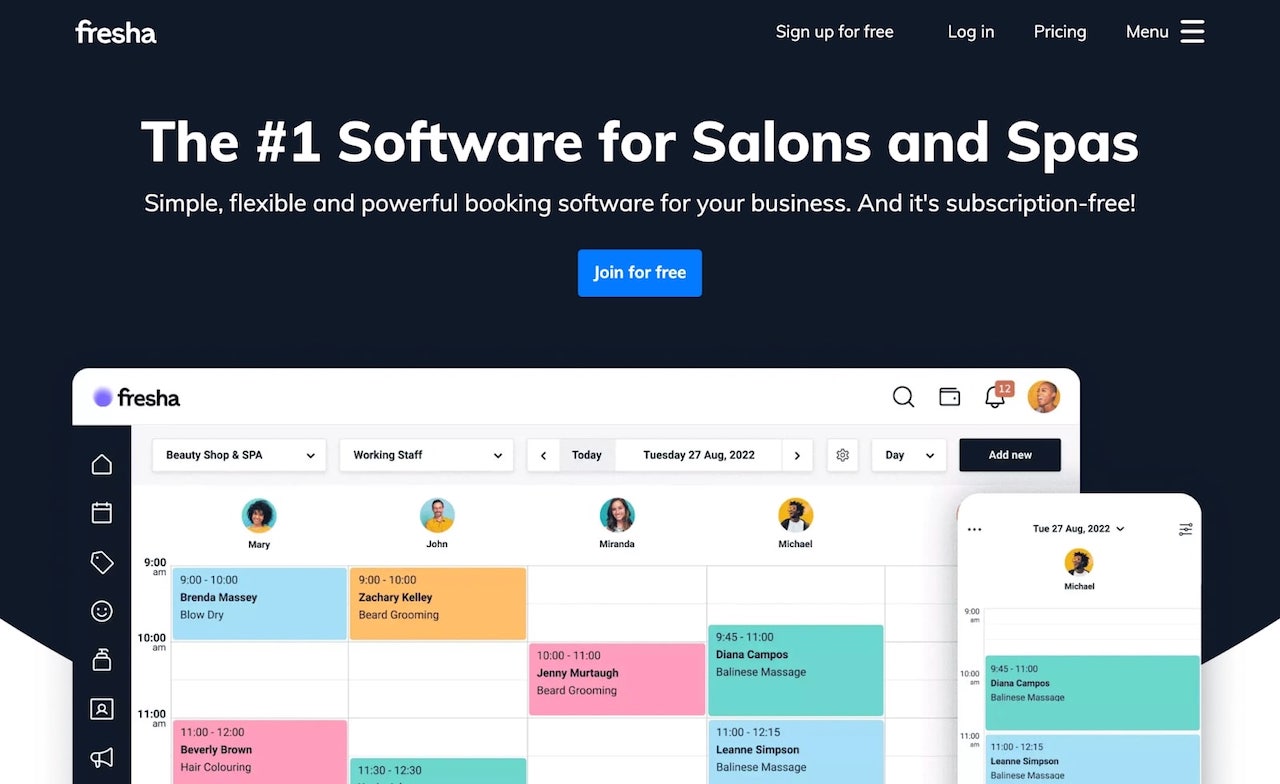Open the Working Staff dropdown
1280x784 pixels.
coord(427,455)
